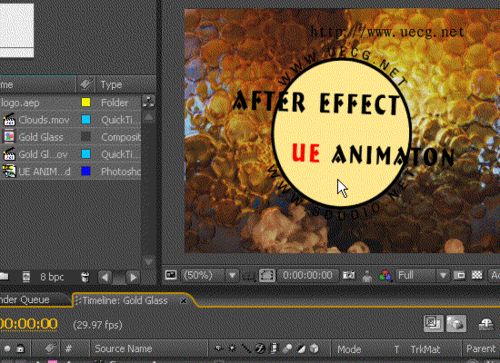
Task: Click the yellow label swatch of logo.aep
Action: [x=86, y=102]
